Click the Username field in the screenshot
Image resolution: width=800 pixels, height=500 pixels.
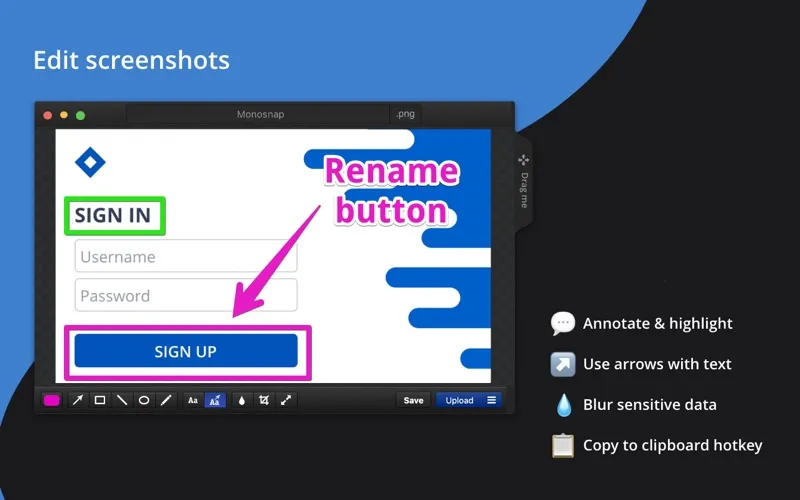186,256
